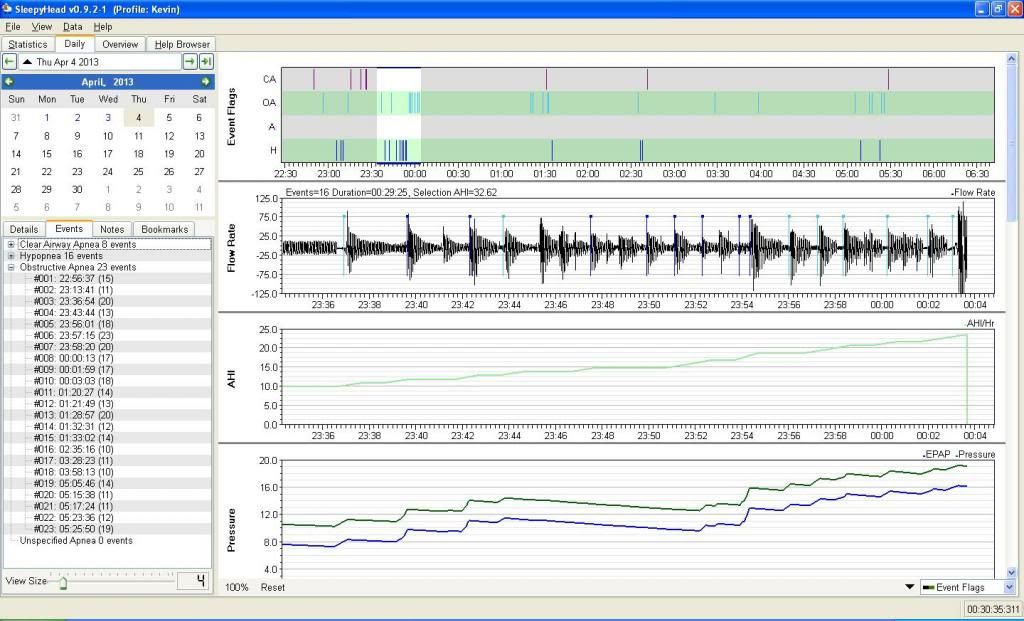Image resolution: width=1024 pixels, height=621 pixels.
Task: Open the File menu
Action: pos(12,27)
